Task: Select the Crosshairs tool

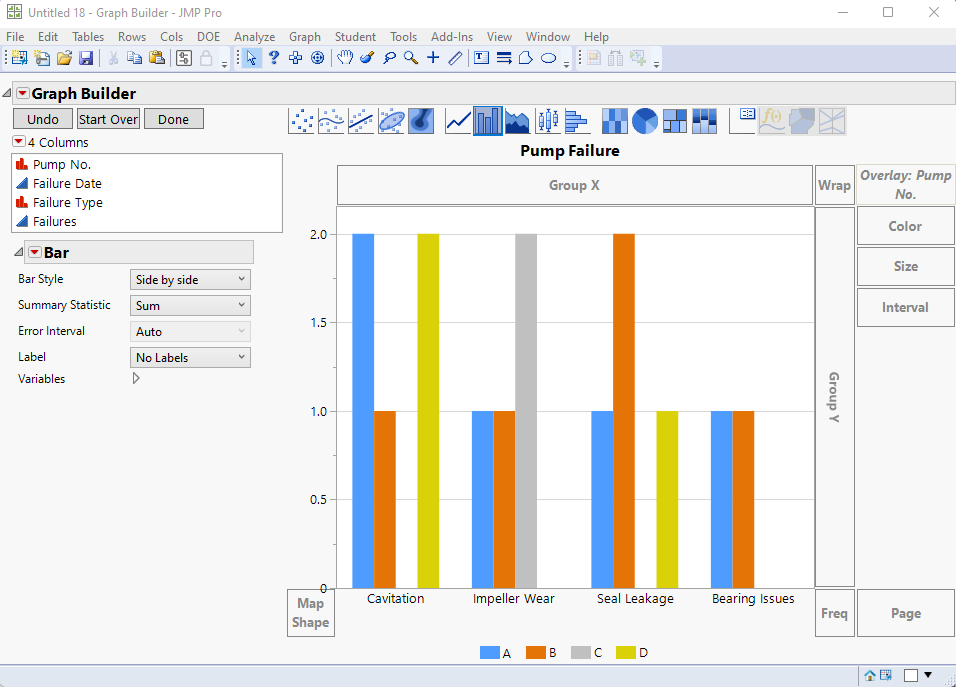Action: pyautogui.click(x=296, y=58)
